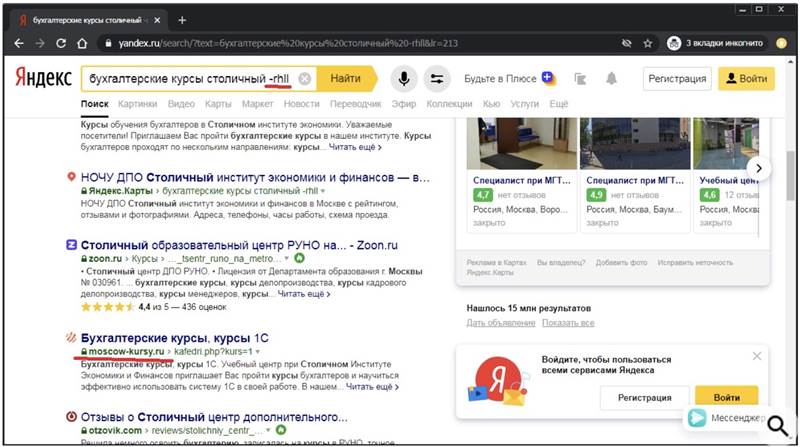Click the moscow-kursy.ru result favicon
800x447 pixels.
[71, 337]
